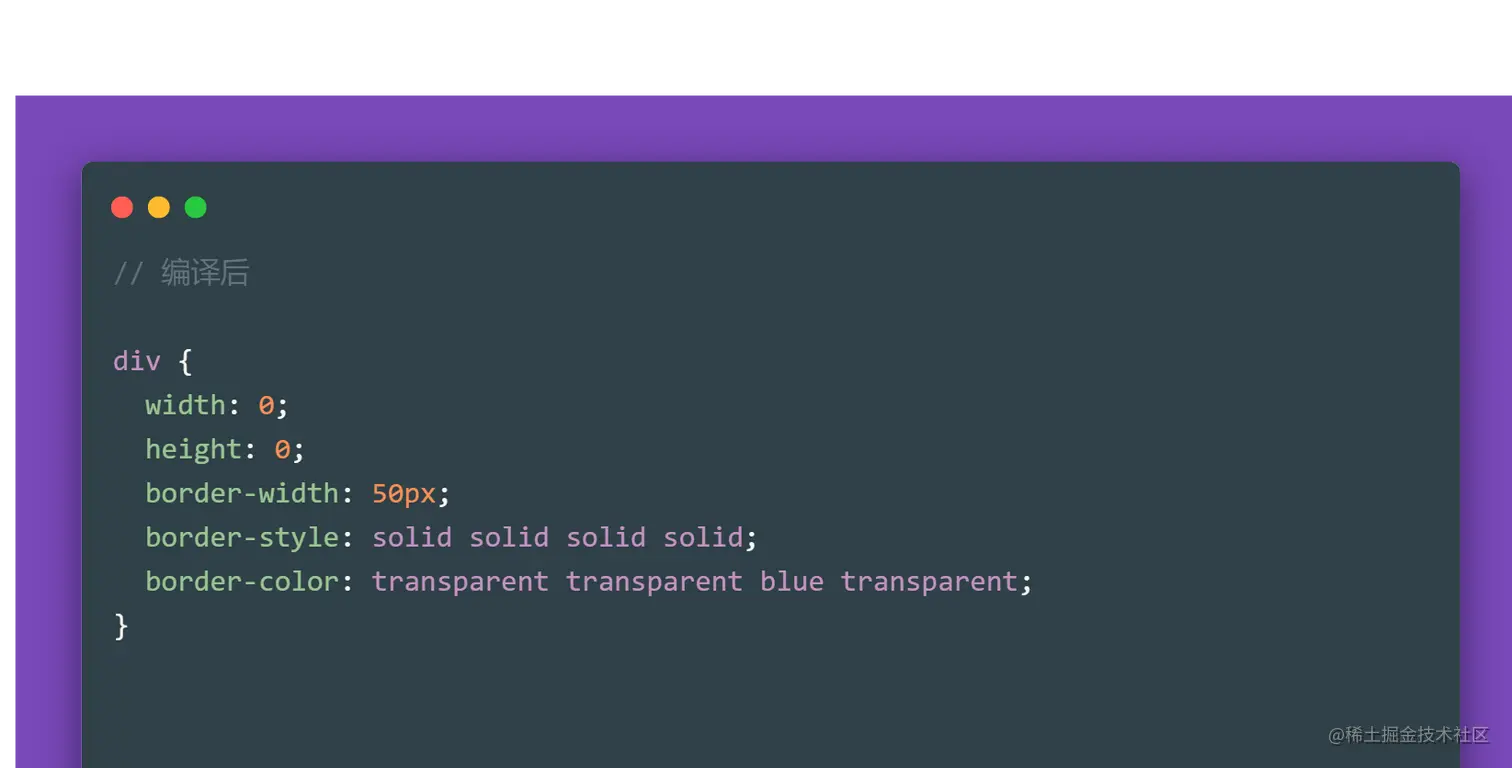Click the first "solid" value
The height and width of the screenshot is (768, 1512).
point(412,537)
